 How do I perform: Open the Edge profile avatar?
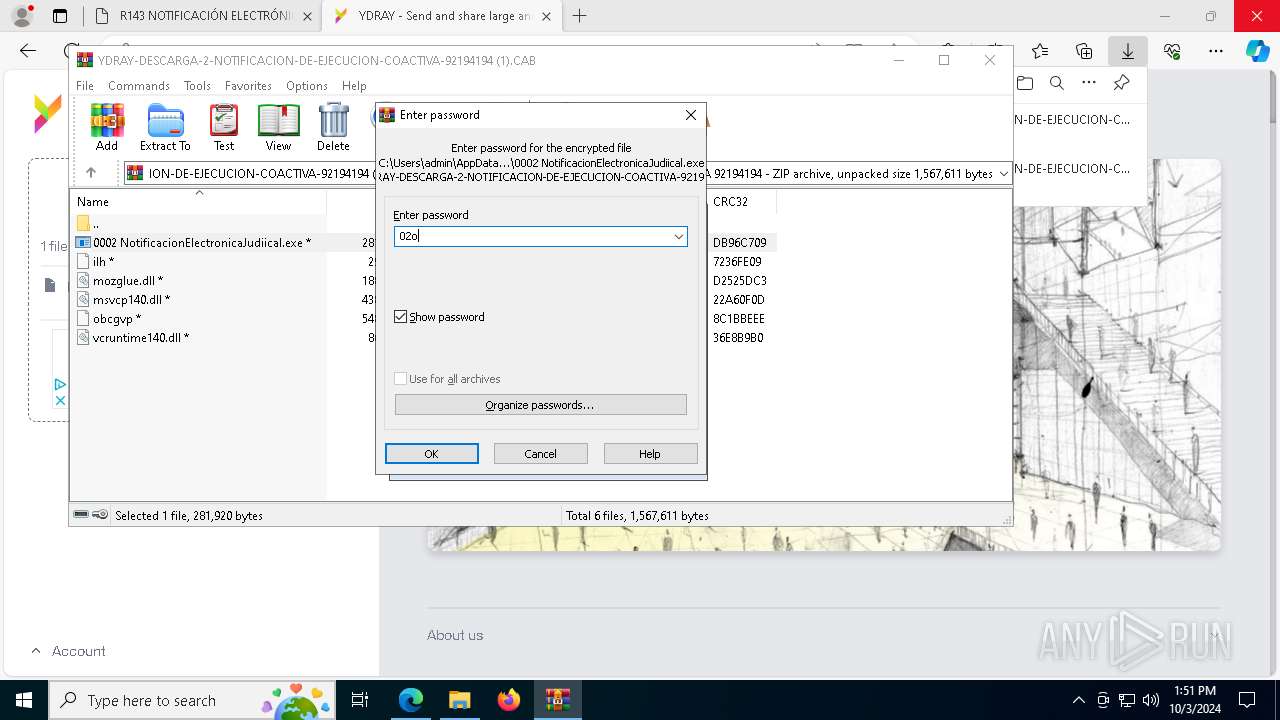point(22,16)
